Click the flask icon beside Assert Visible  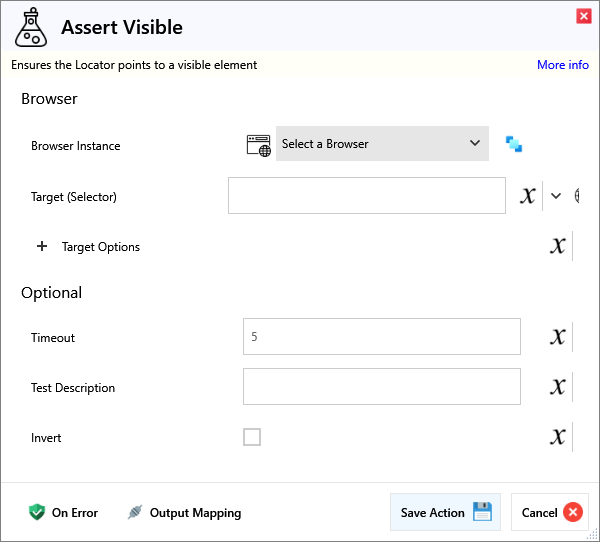[x=31, y=28]
